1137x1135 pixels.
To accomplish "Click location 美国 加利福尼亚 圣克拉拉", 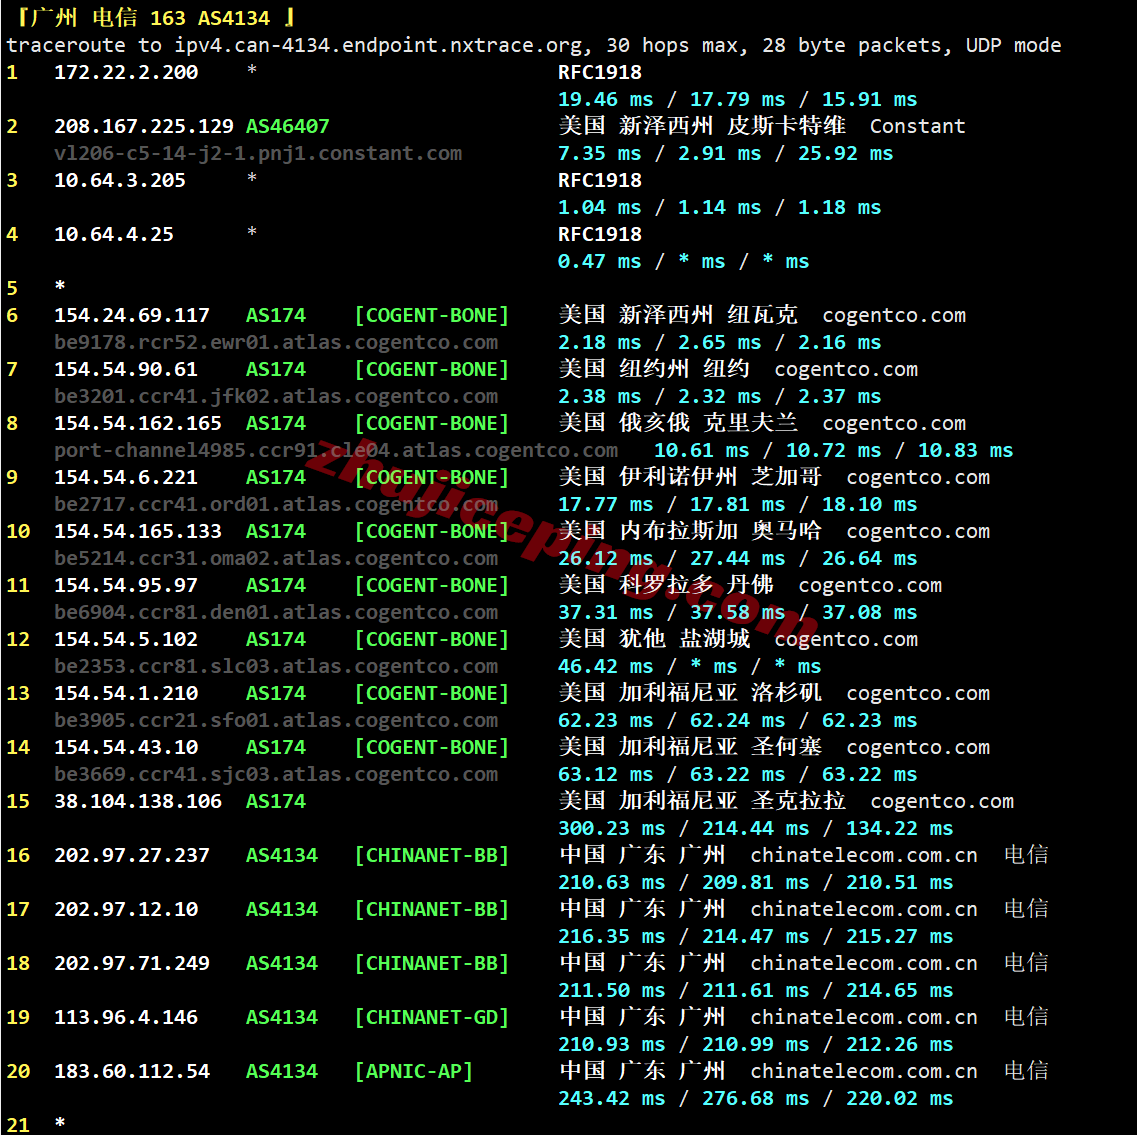I will pyautogui.click(x=702, y=801).
